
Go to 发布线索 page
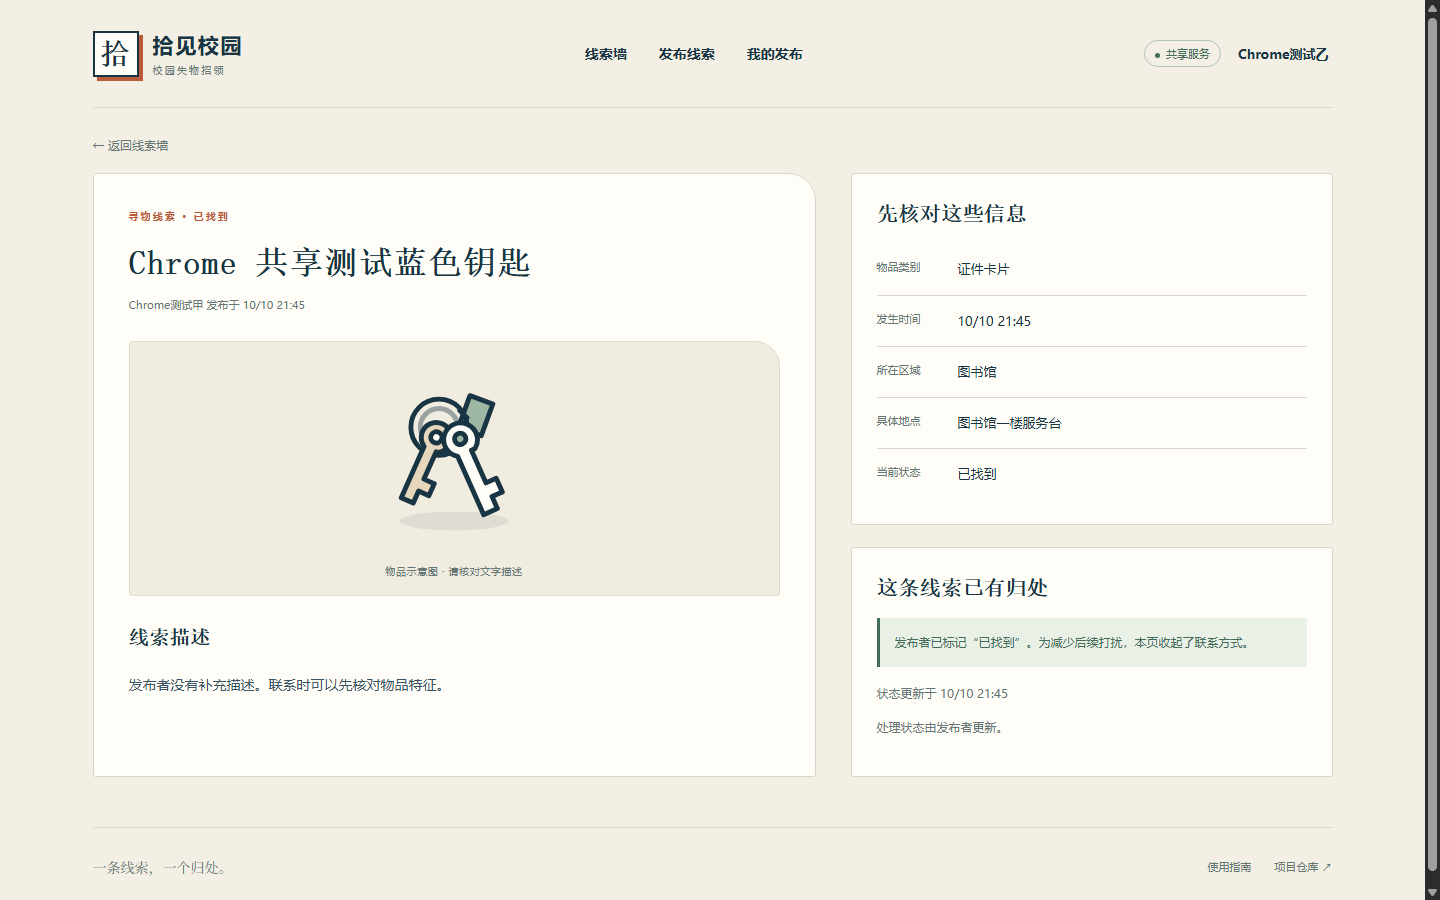point(686,54)
